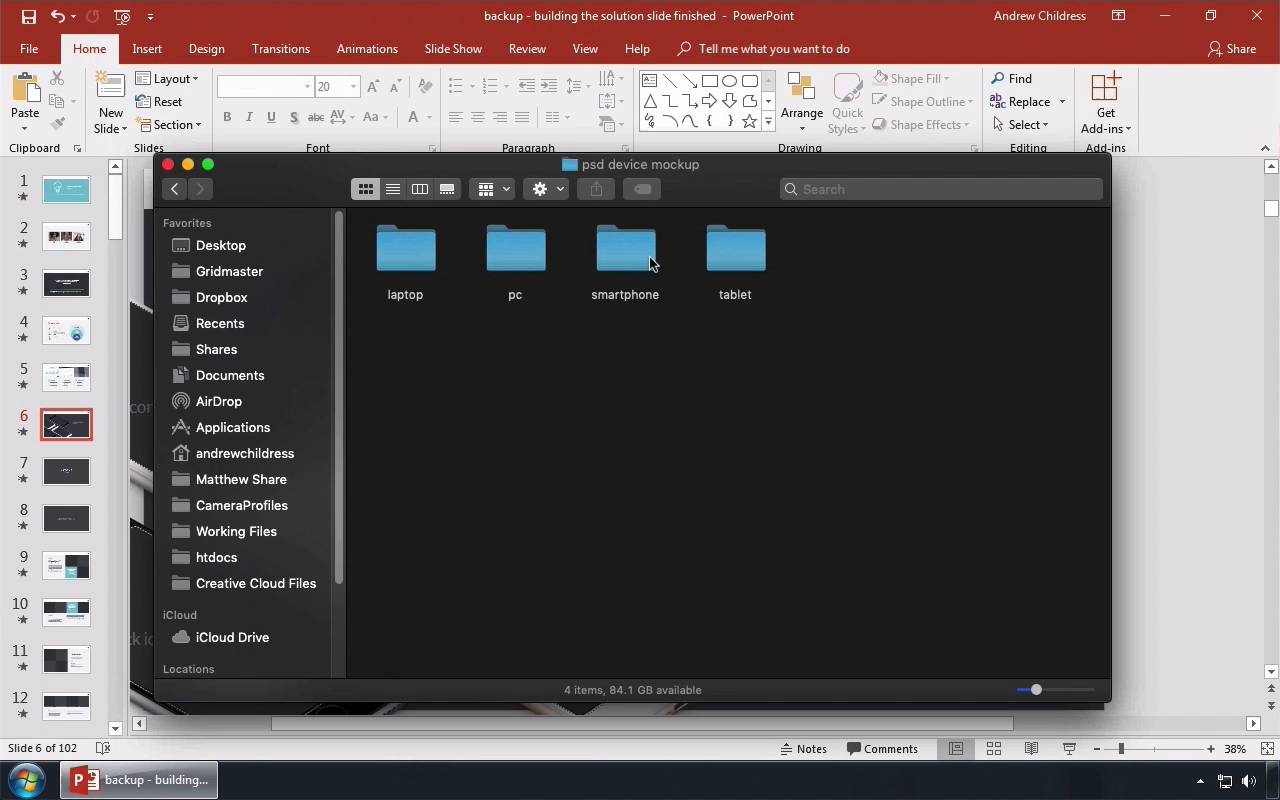Click the Replace button
1280x800 pixels.
tap(1028, 101)
